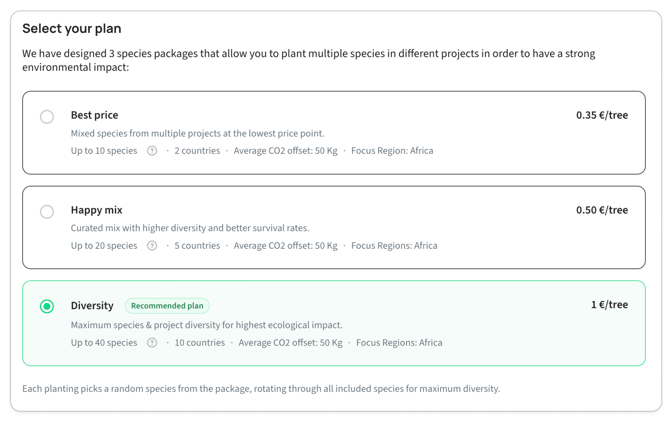Click the 0.35 €/tree price label
Image resolution: width=670 pixels, height=423 pixels.
coord(602,115)
